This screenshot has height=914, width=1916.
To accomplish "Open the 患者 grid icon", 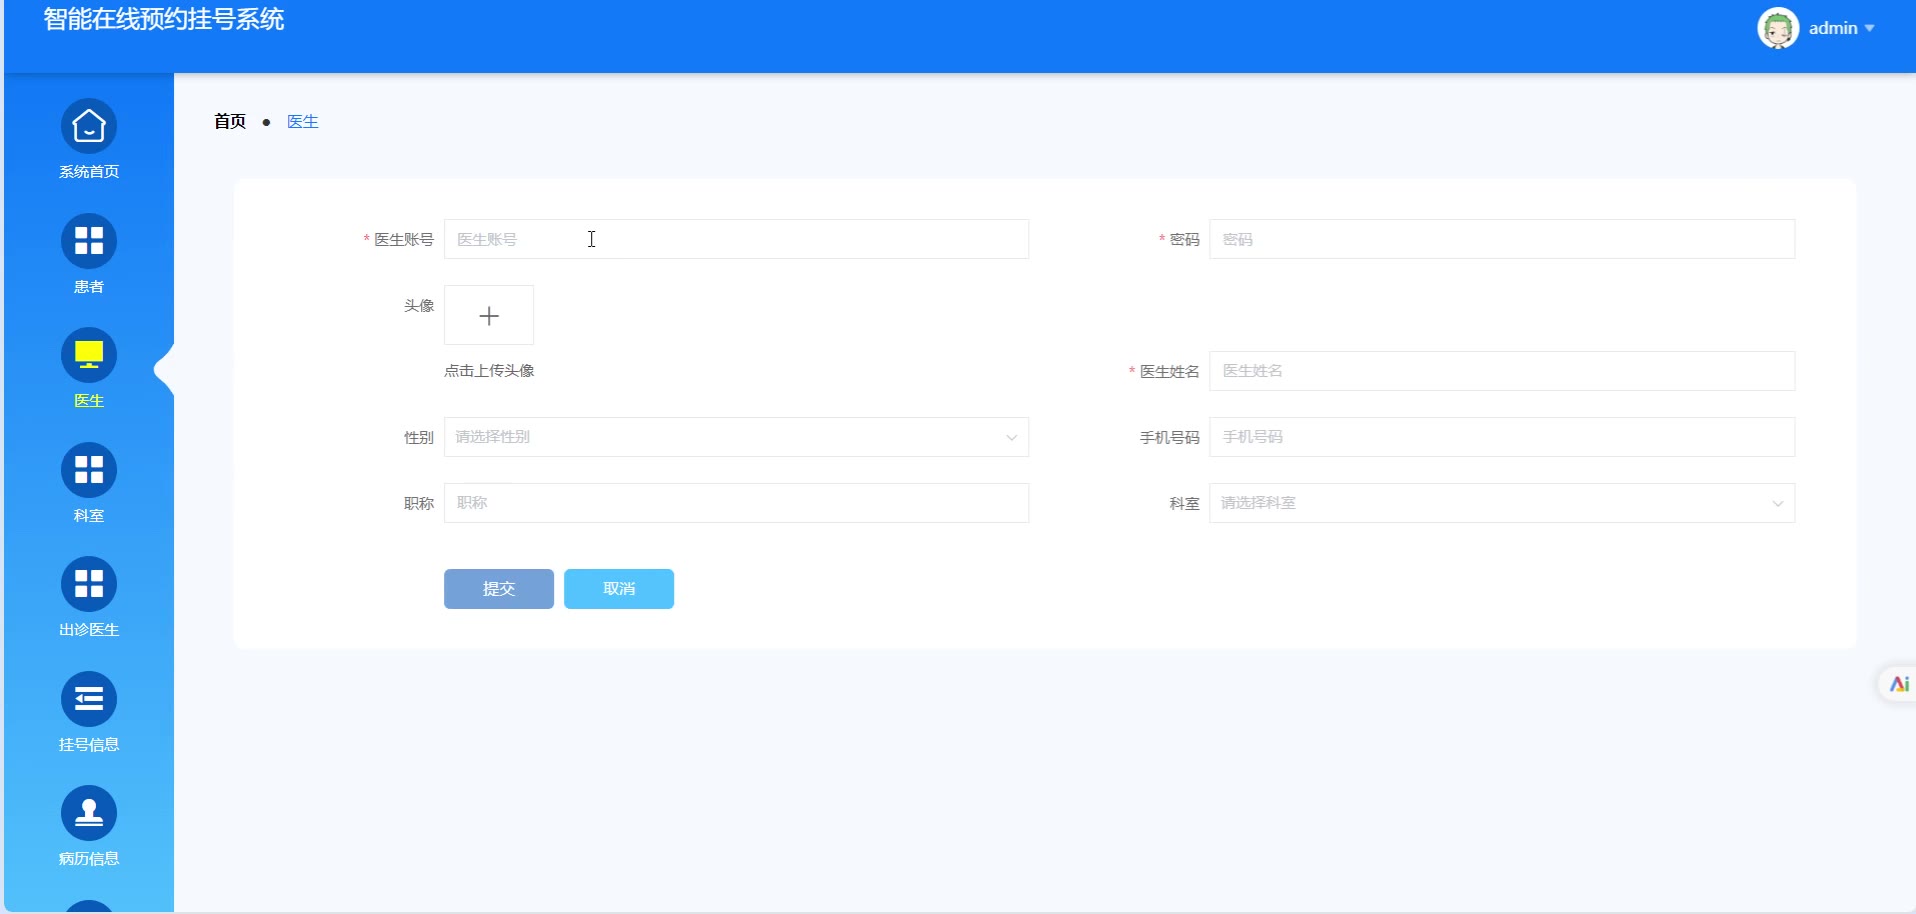I will (x=89, y=241).
